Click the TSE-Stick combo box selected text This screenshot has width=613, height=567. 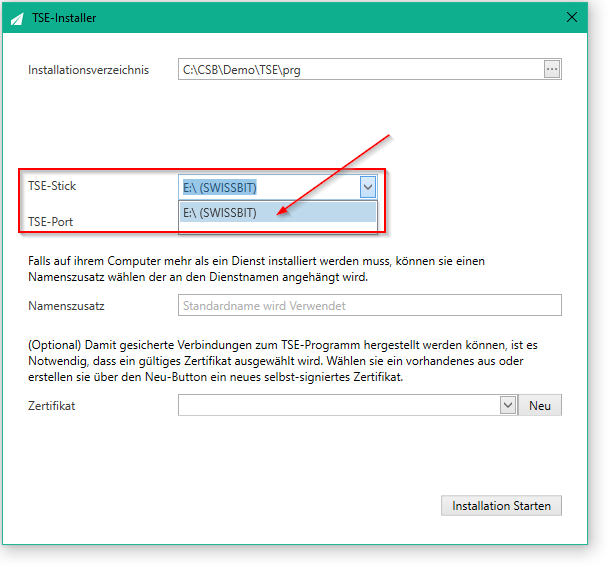220,188
